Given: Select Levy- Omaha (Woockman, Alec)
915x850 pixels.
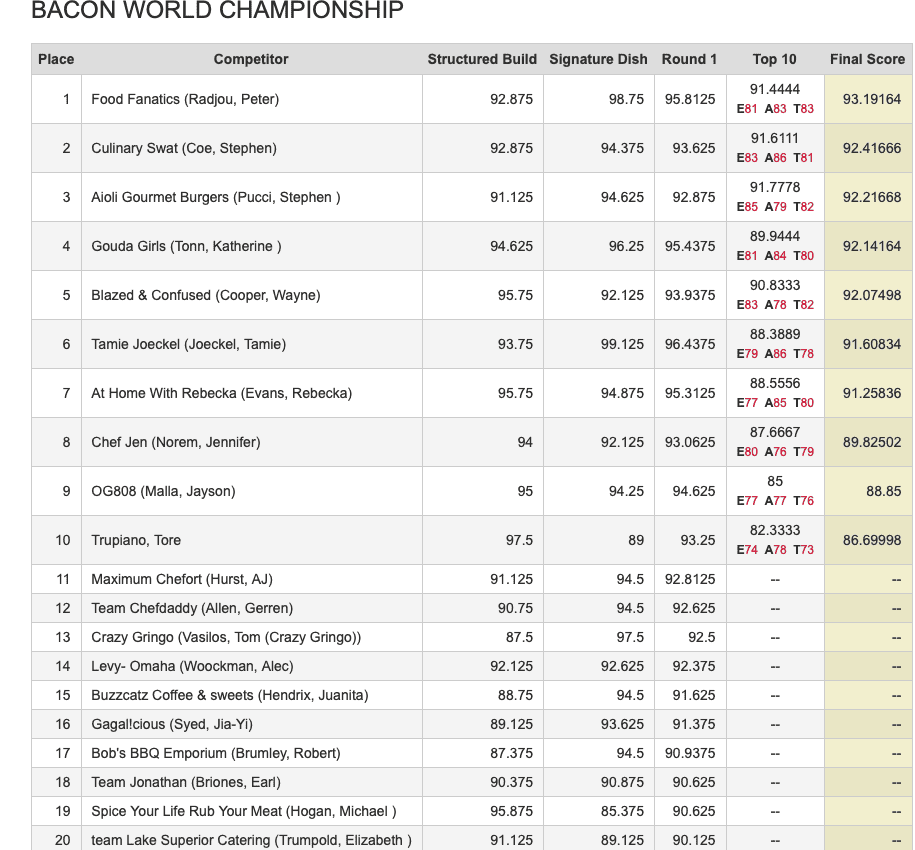Looking at the screenshot, I should [x=193, y=666].
